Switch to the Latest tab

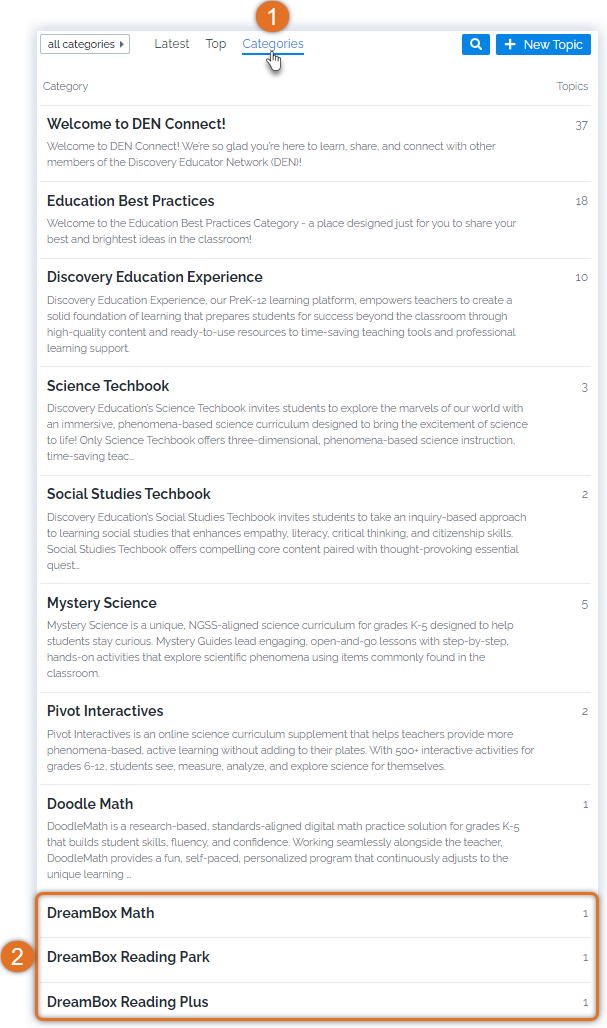point(171,43)
